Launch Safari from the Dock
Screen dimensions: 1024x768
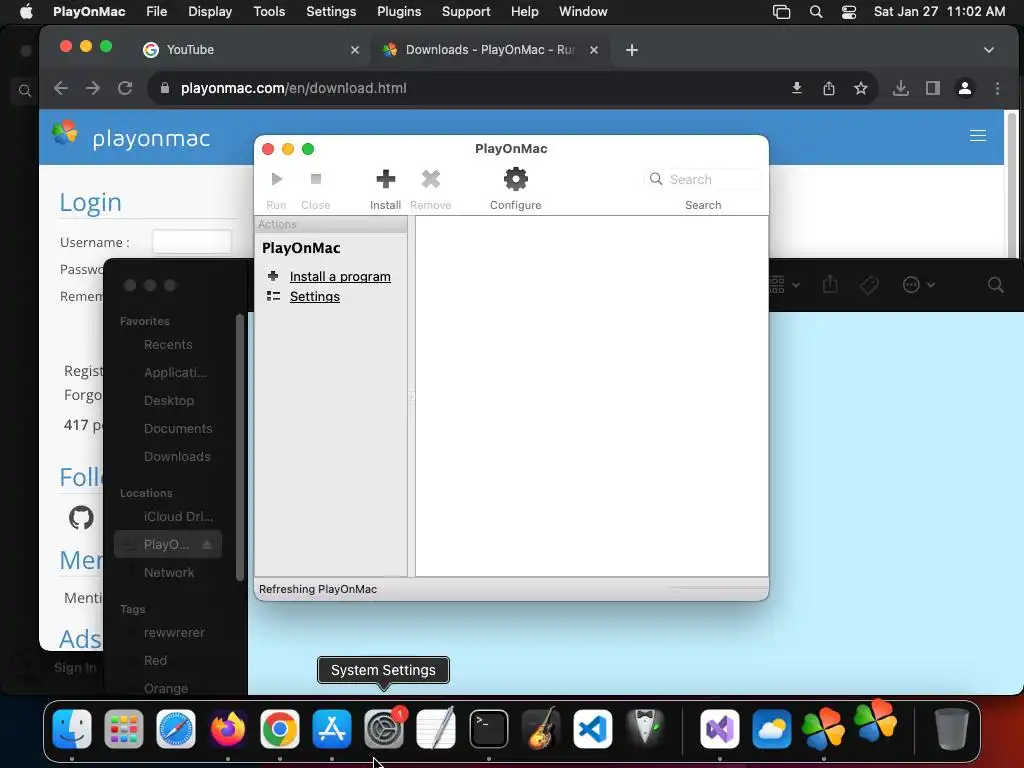[176, 729]
